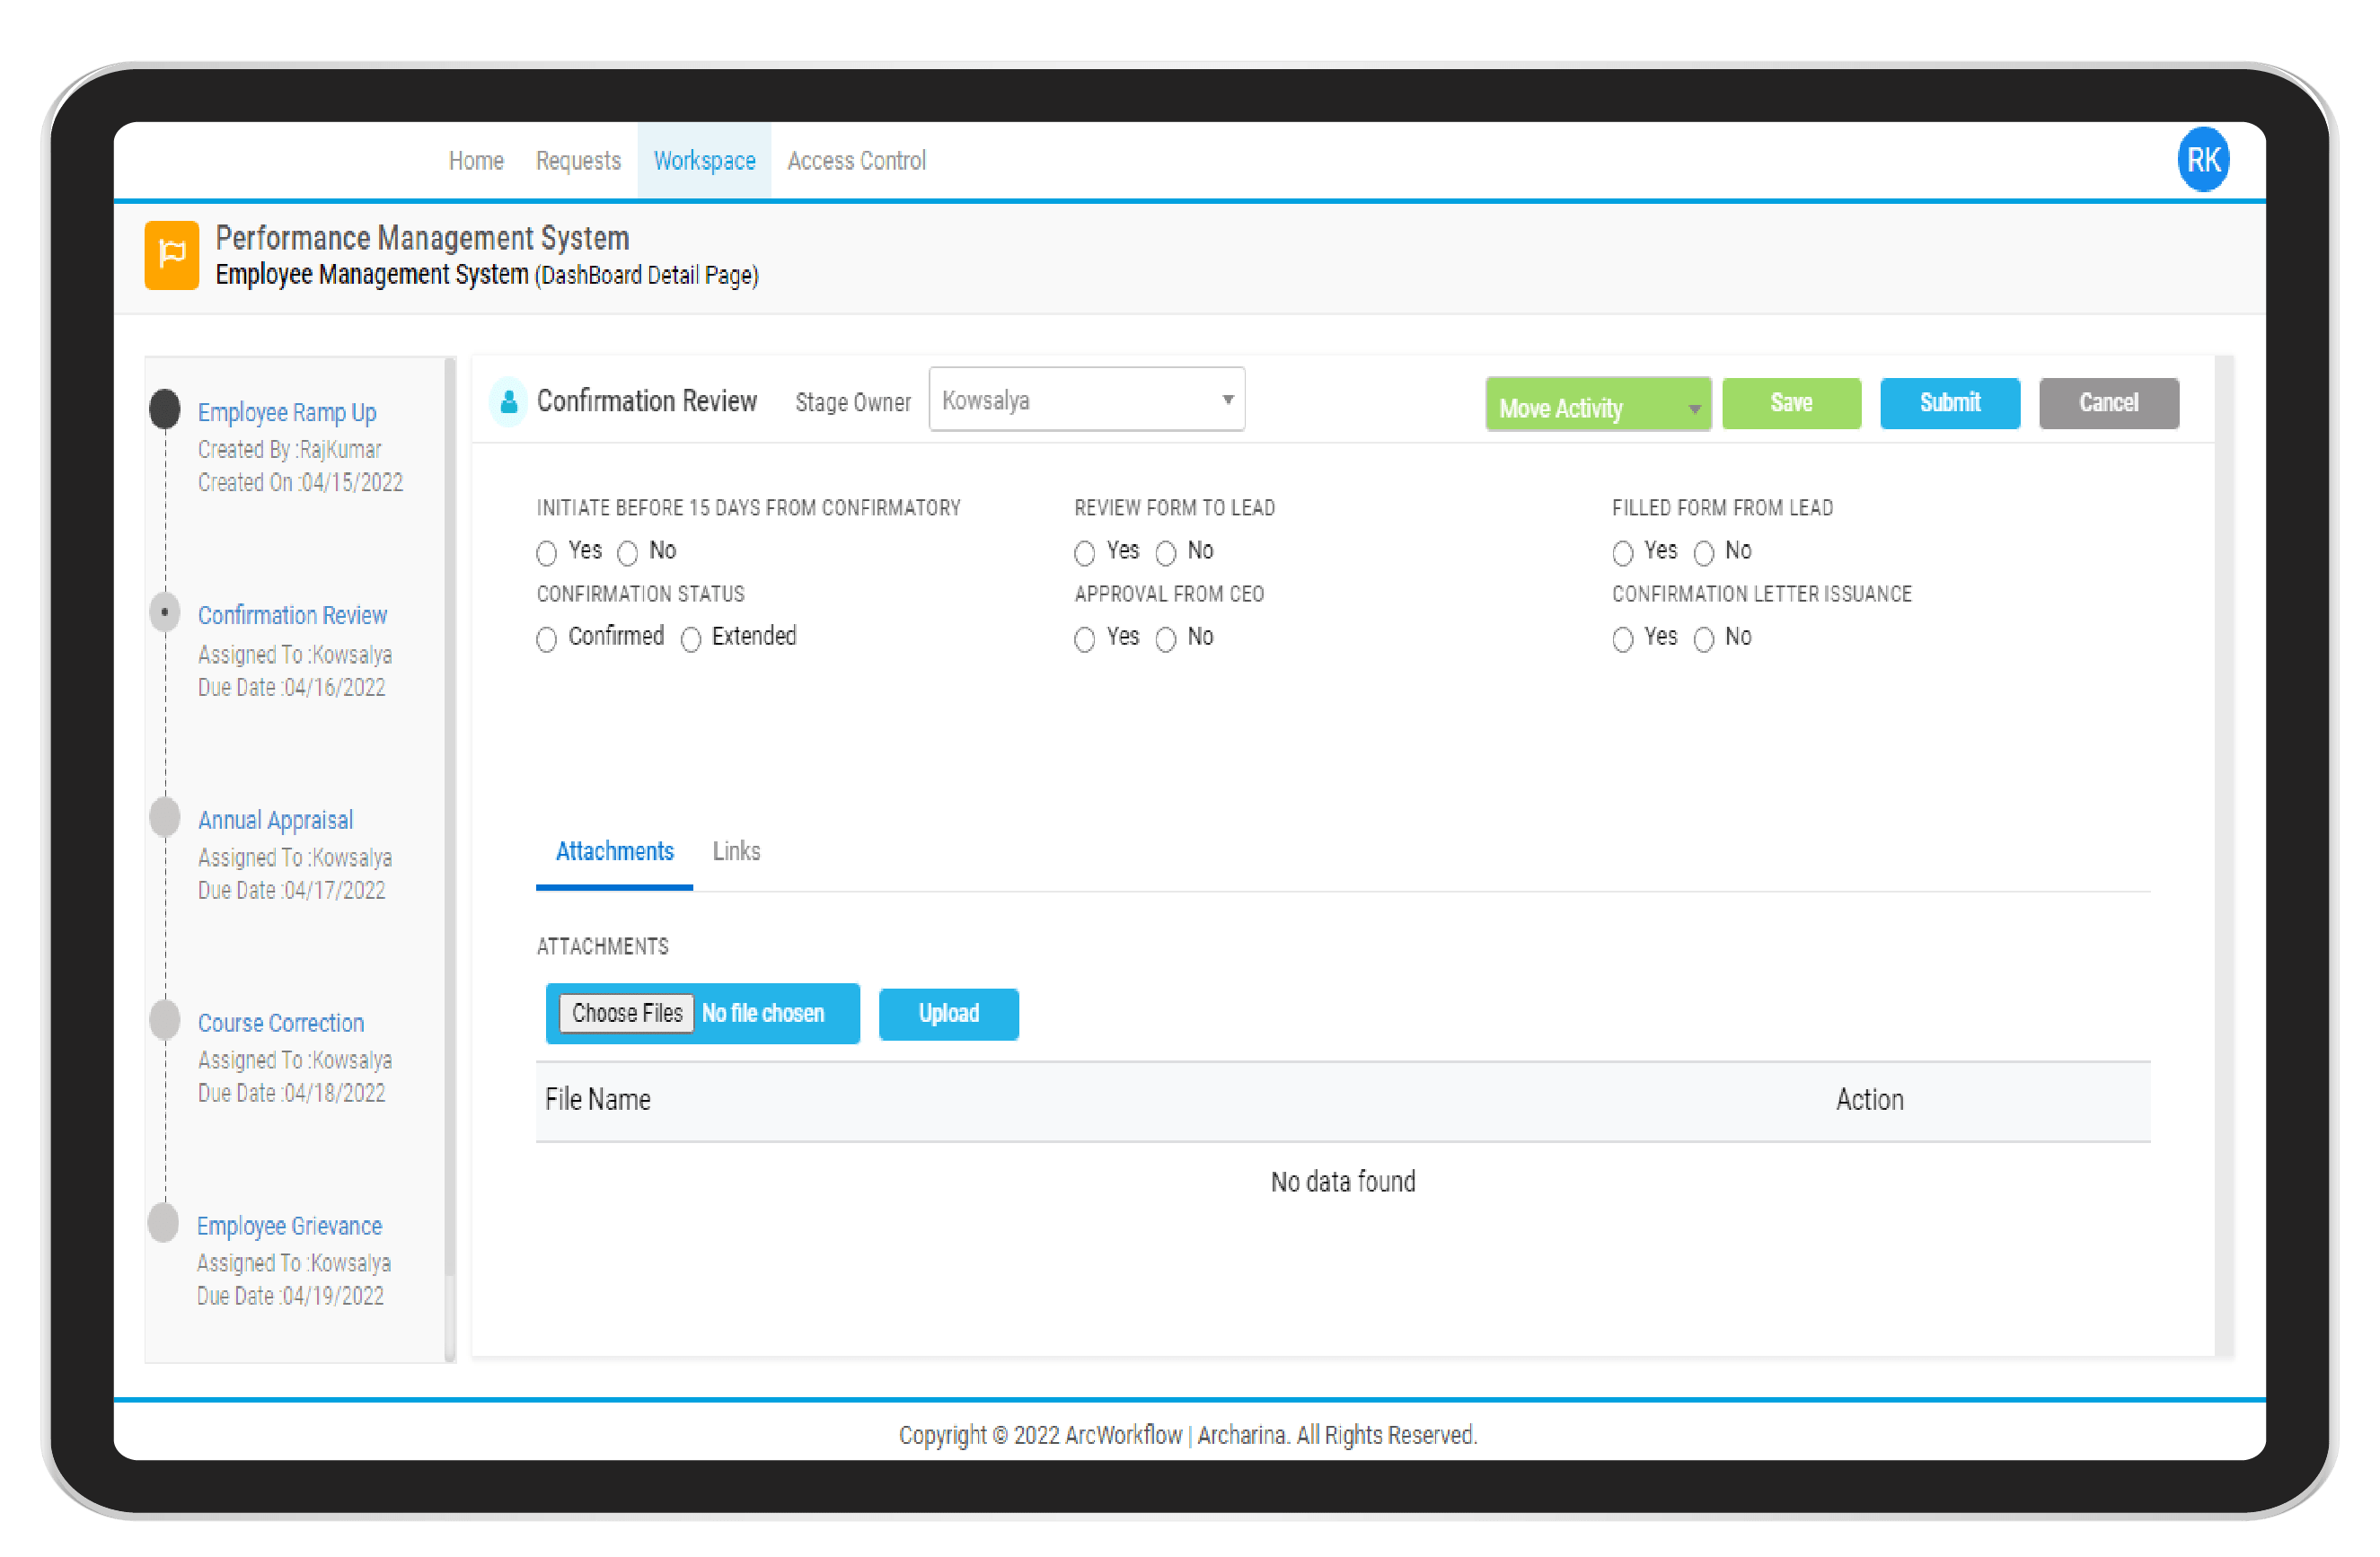Select Extended under Confirmation Status
The width and height of the screenshot is (2380, 1557).
[691, 640]
